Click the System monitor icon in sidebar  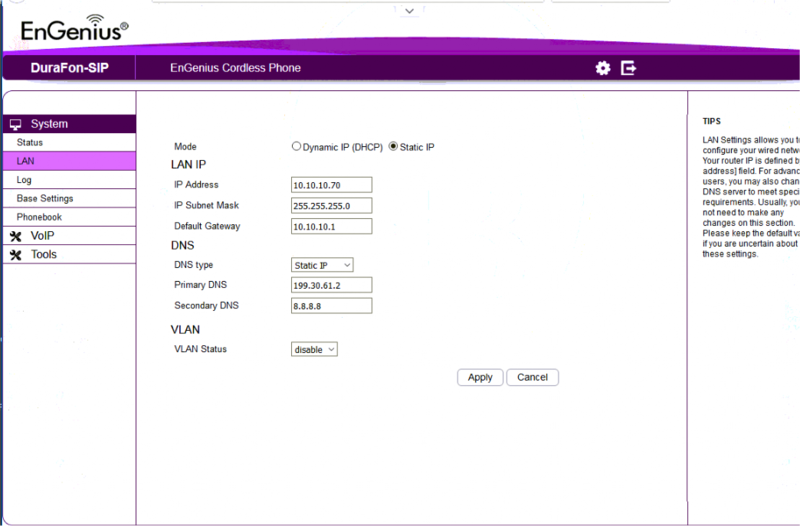coord(15,124)
